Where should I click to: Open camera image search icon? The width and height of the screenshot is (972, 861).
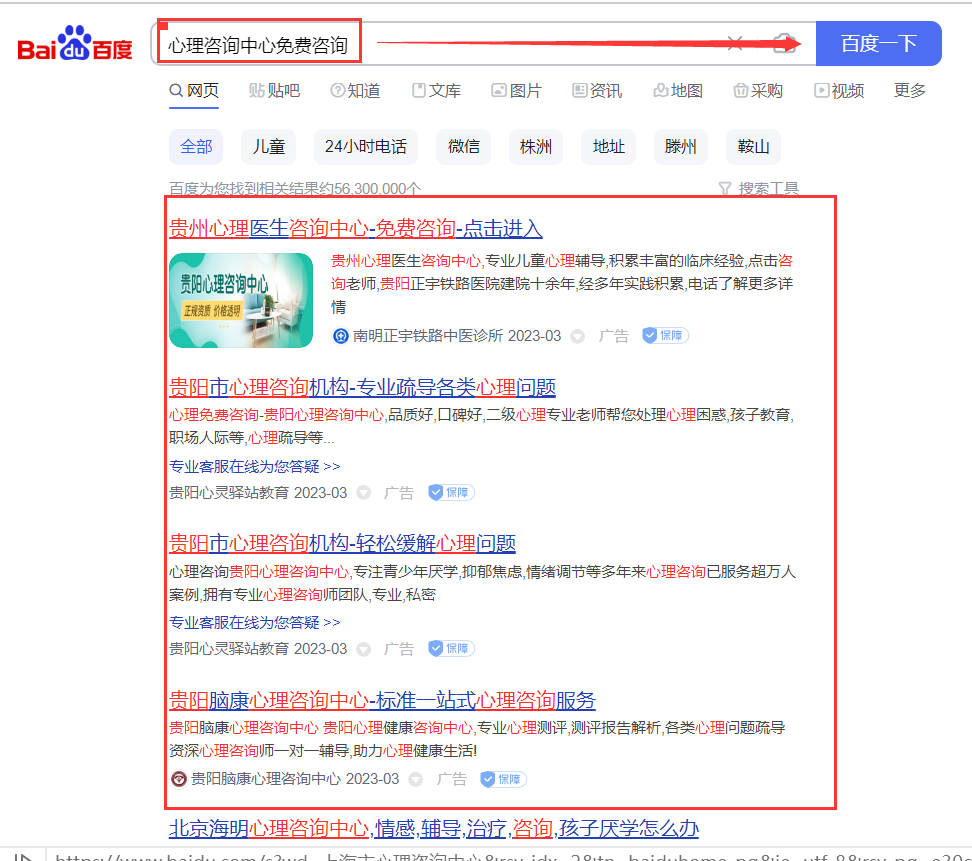coord(787,43)
